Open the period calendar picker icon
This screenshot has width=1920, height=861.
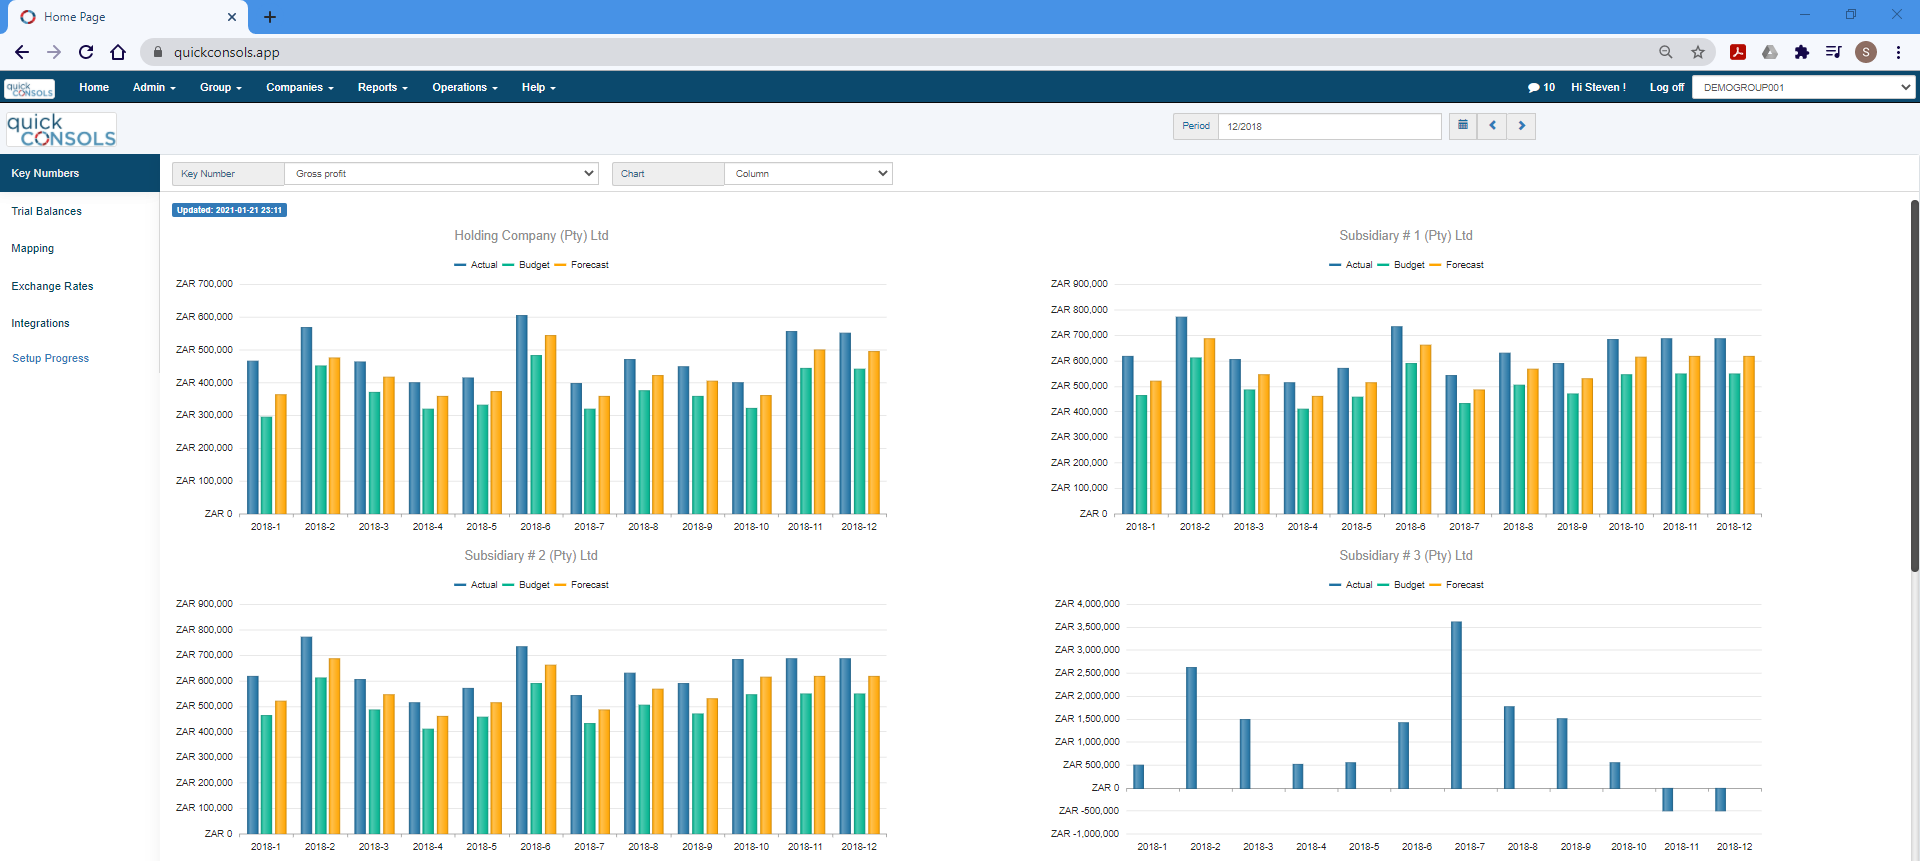pos(1462,126)
